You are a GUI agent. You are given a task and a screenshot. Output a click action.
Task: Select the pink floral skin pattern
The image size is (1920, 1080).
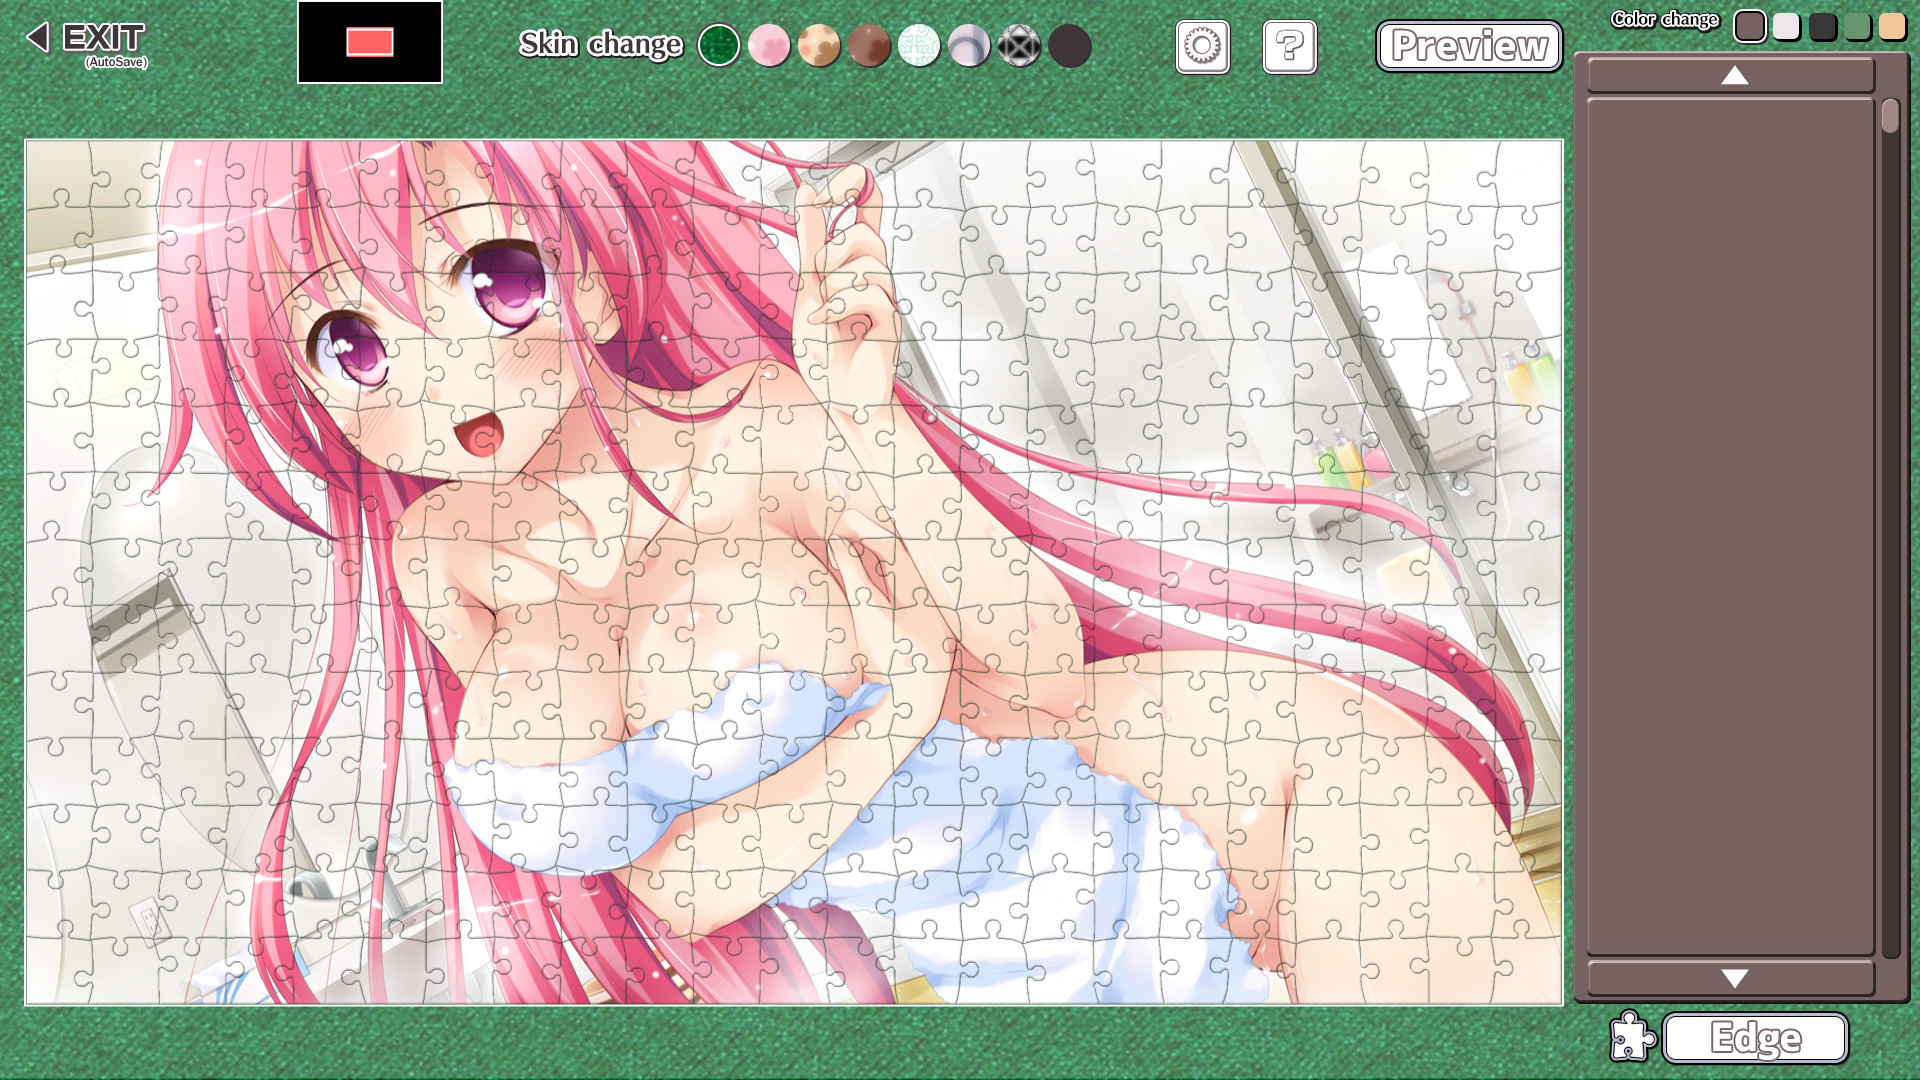[x=770, y=46]
